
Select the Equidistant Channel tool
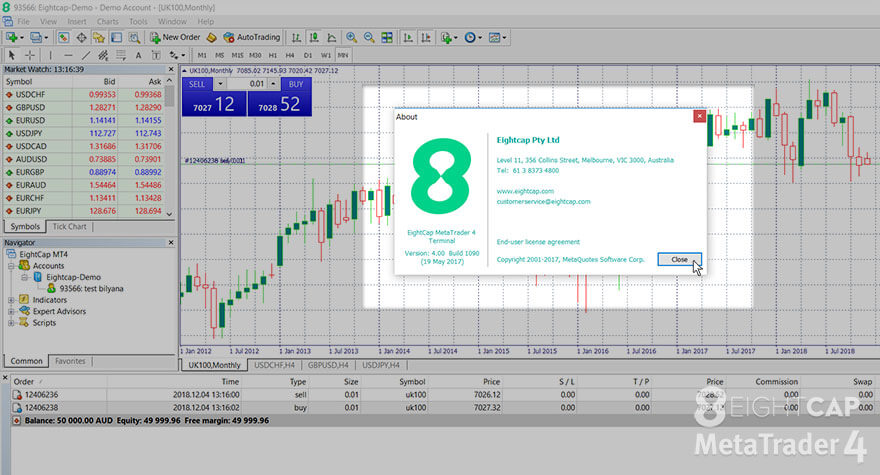click(x=103, y=55)
